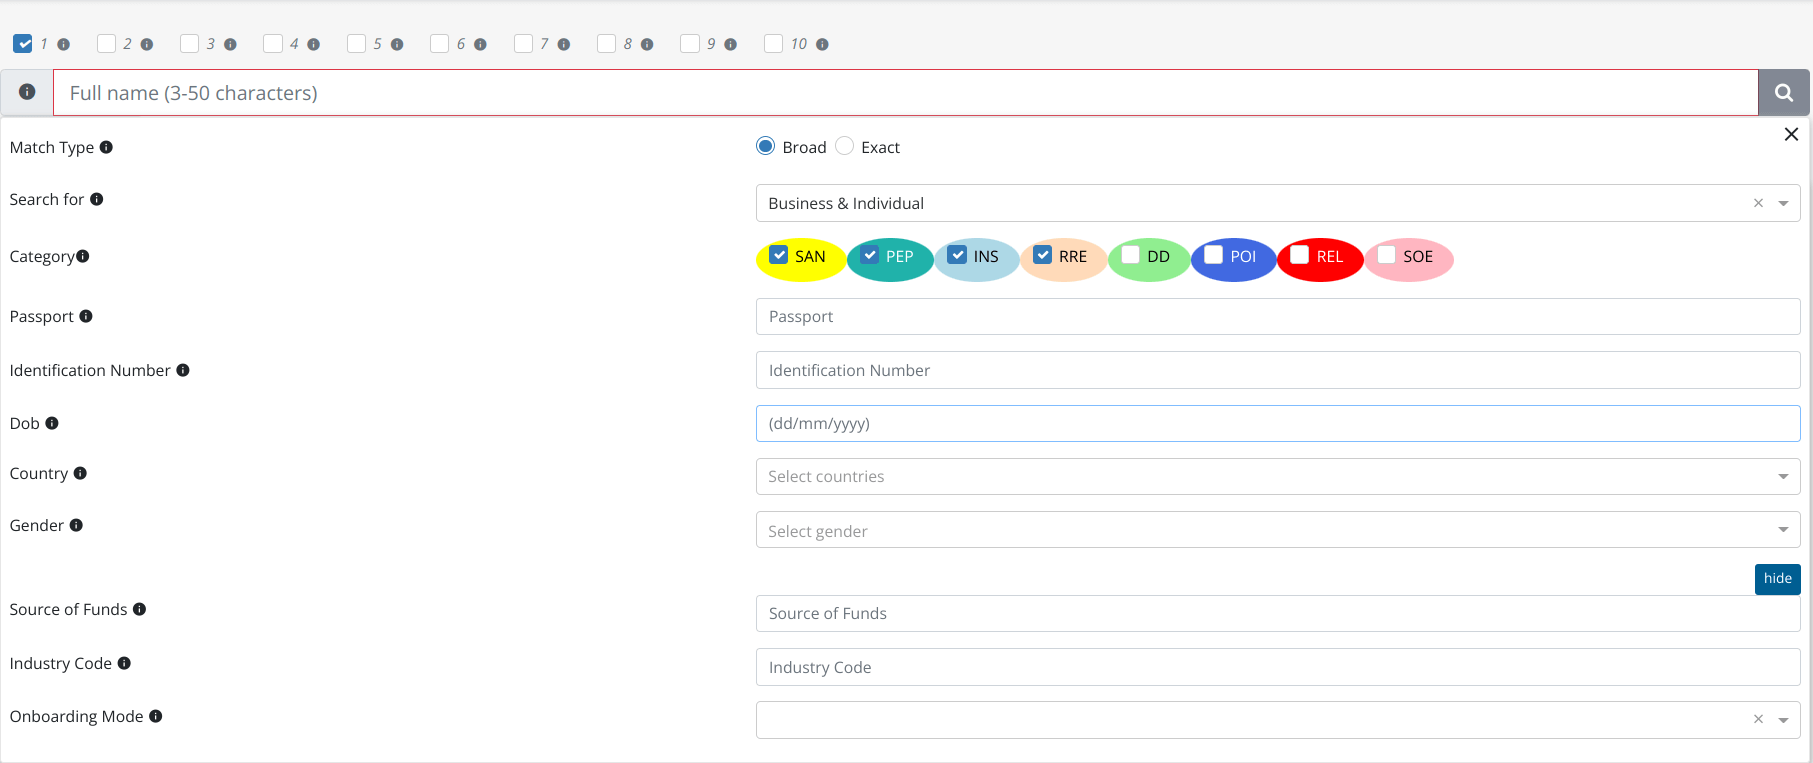The height and width of the screenshot is (763, 1813).
Task: Click info icon beside Industry Code
Action: tap(124, 663)
